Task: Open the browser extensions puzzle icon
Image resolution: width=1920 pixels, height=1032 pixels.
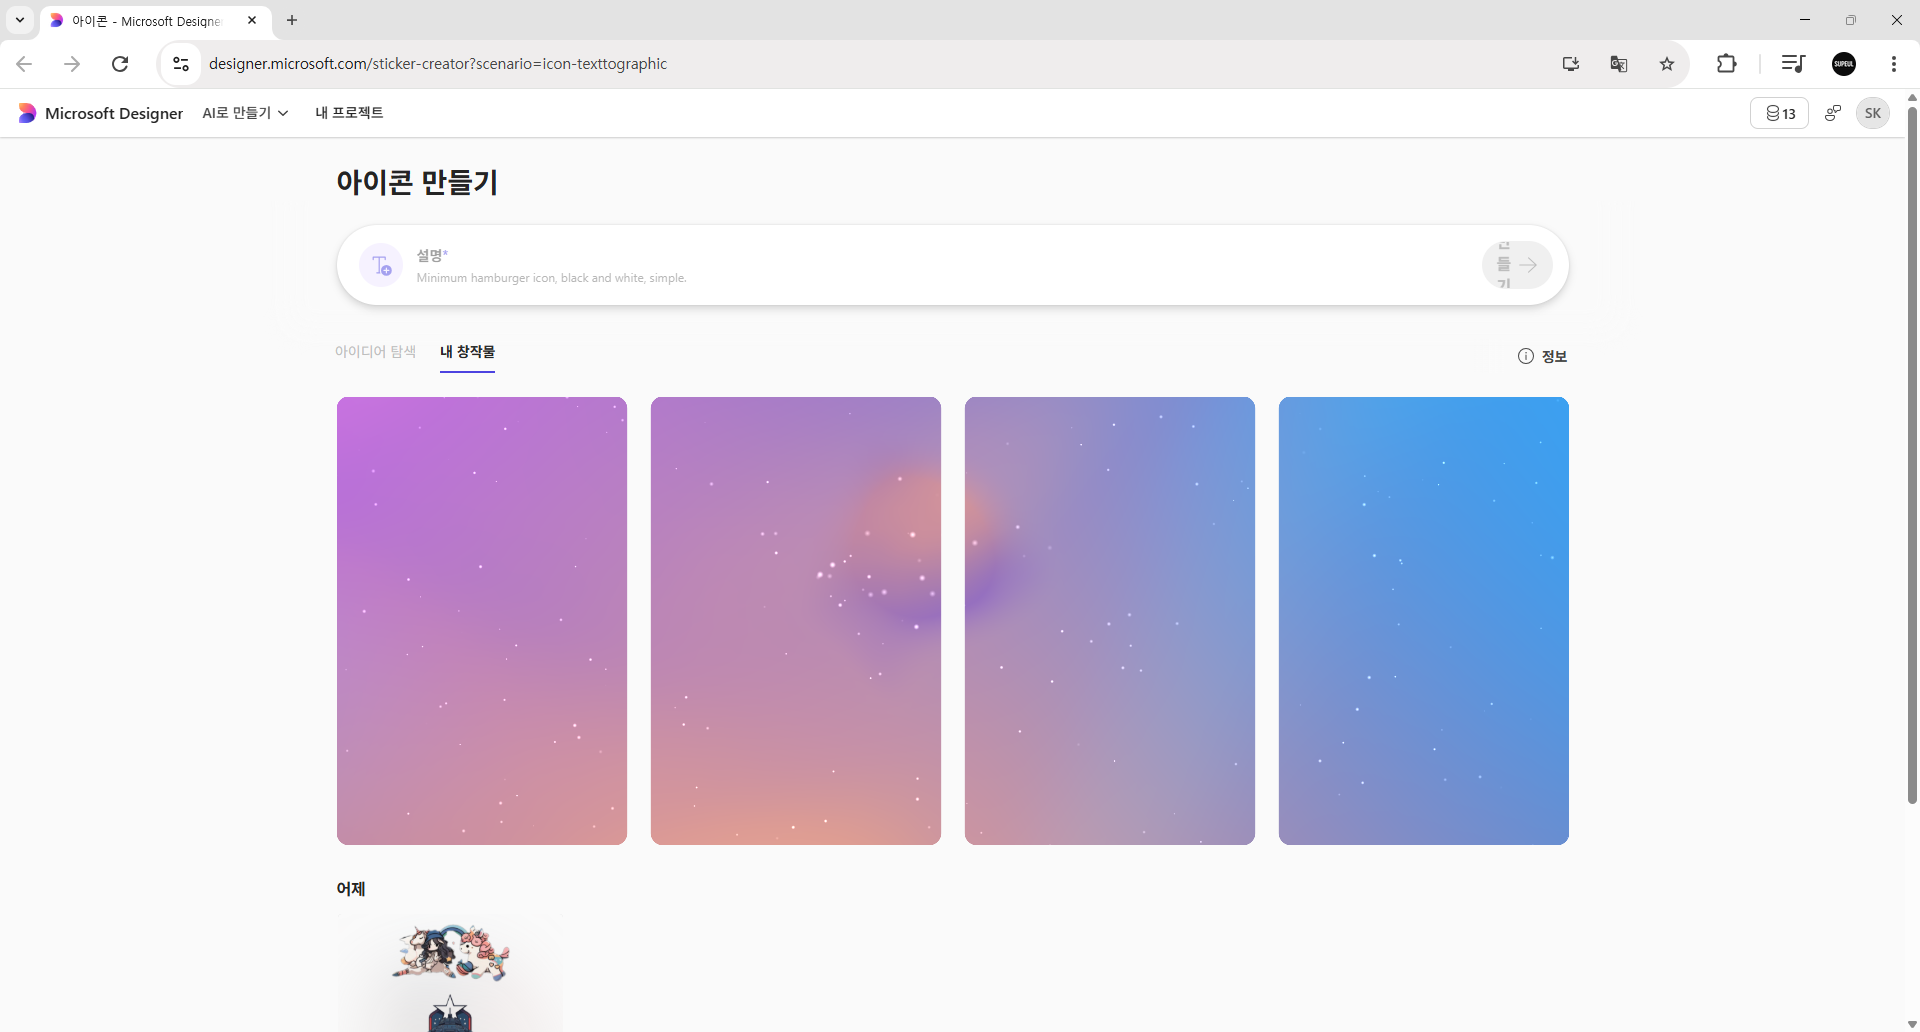Action: (1726, 64)
